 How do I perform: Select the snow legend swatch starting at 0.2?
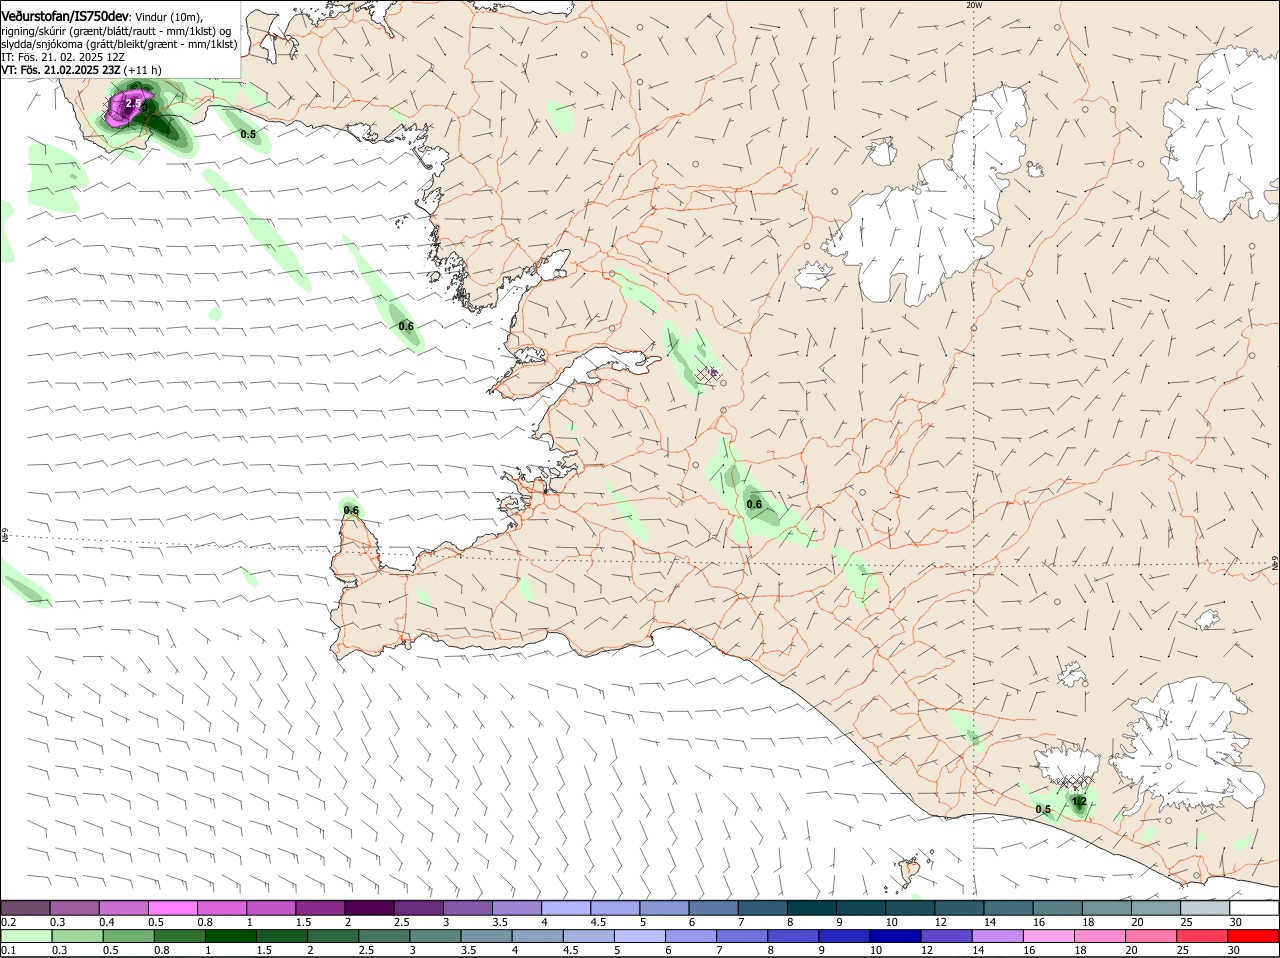[x=25, y=907]
